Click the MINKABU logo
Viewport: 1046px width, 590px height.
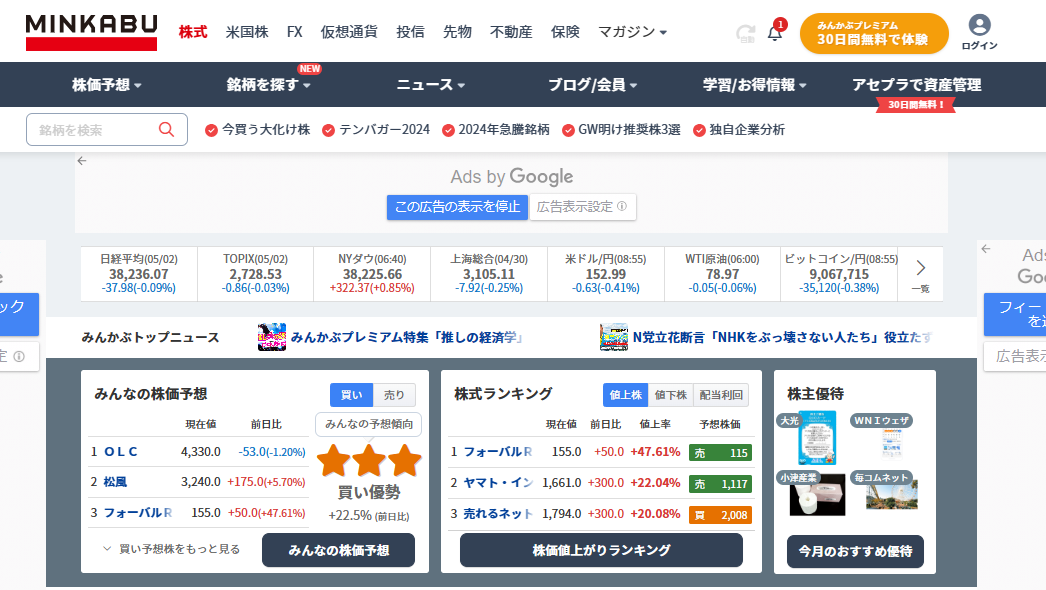pos(91,32)
